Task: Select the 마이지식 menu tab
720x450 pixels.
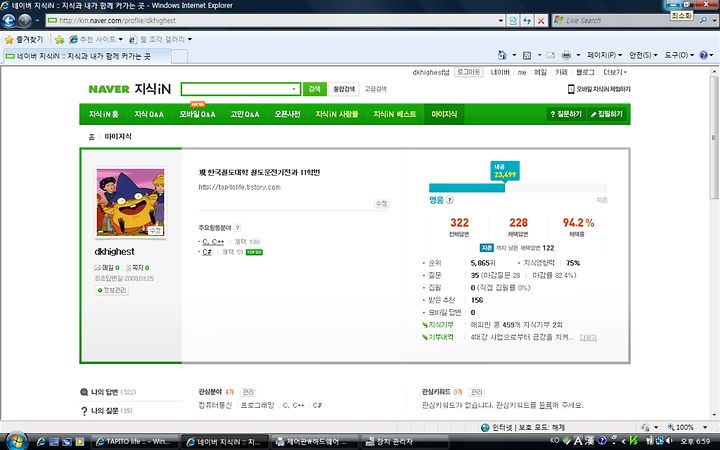Action: tap(444, 114)
